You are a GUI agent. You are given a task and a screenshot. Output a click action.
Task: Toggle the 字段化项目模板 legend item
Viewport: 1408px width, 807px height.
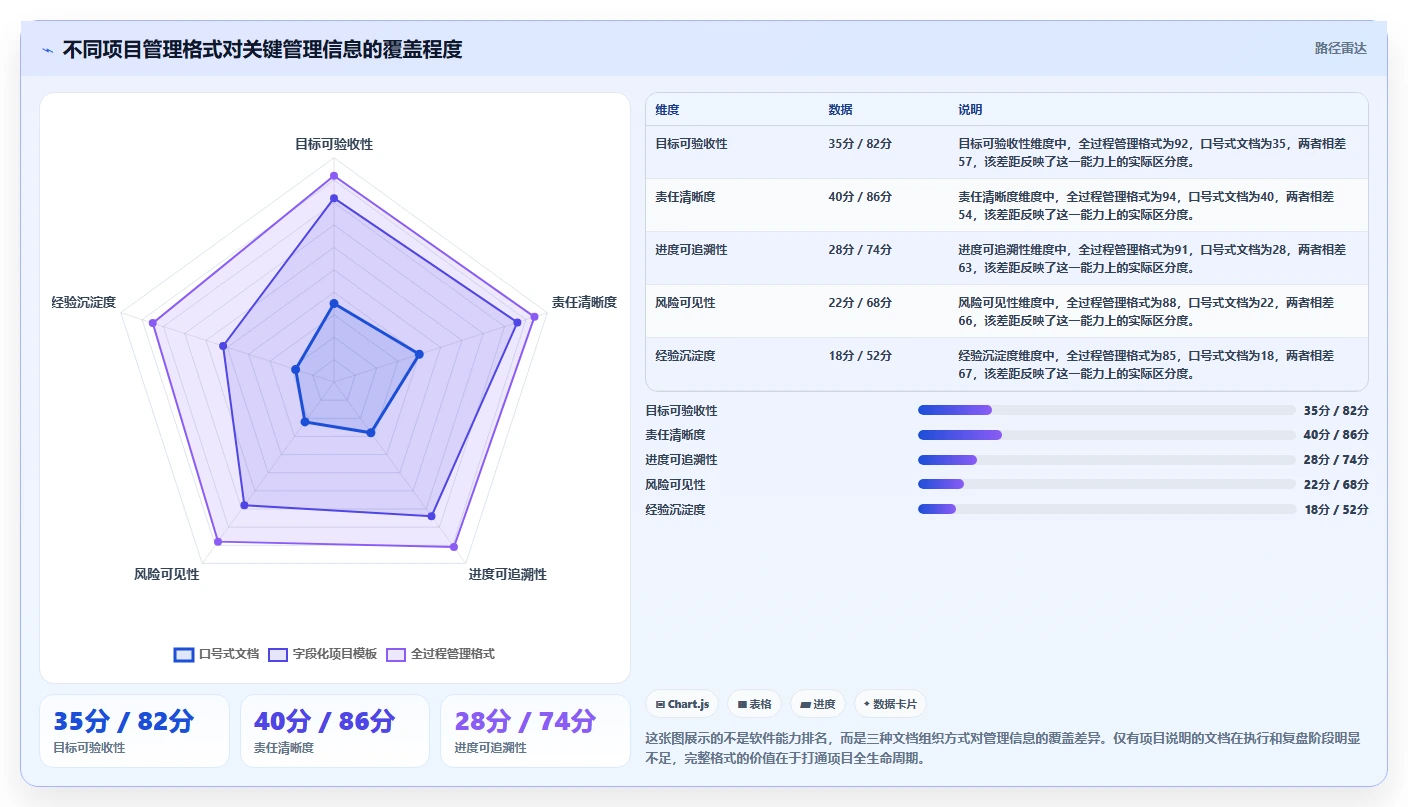[x=323, y=654]
